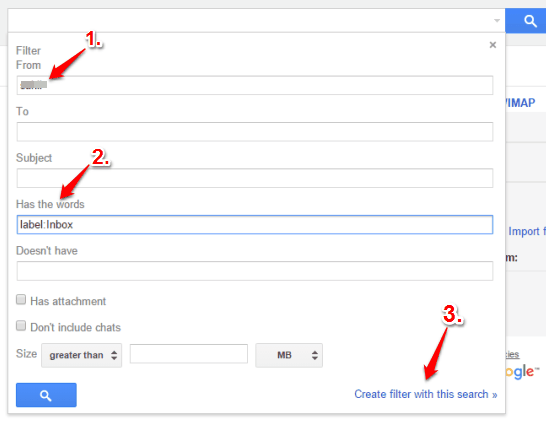This screenshot has width=546, height=424.
Task: Click the top search bar text box
Action: [x=249, y=21]
